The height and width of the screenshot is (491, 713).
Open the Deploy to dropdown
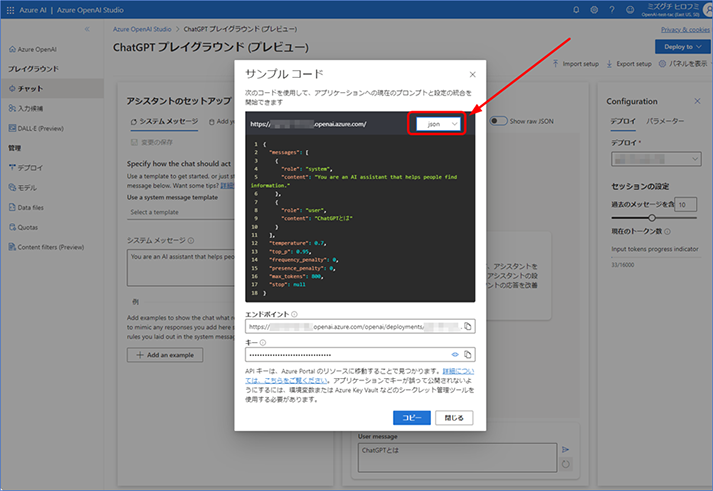[x=683, y=47]
